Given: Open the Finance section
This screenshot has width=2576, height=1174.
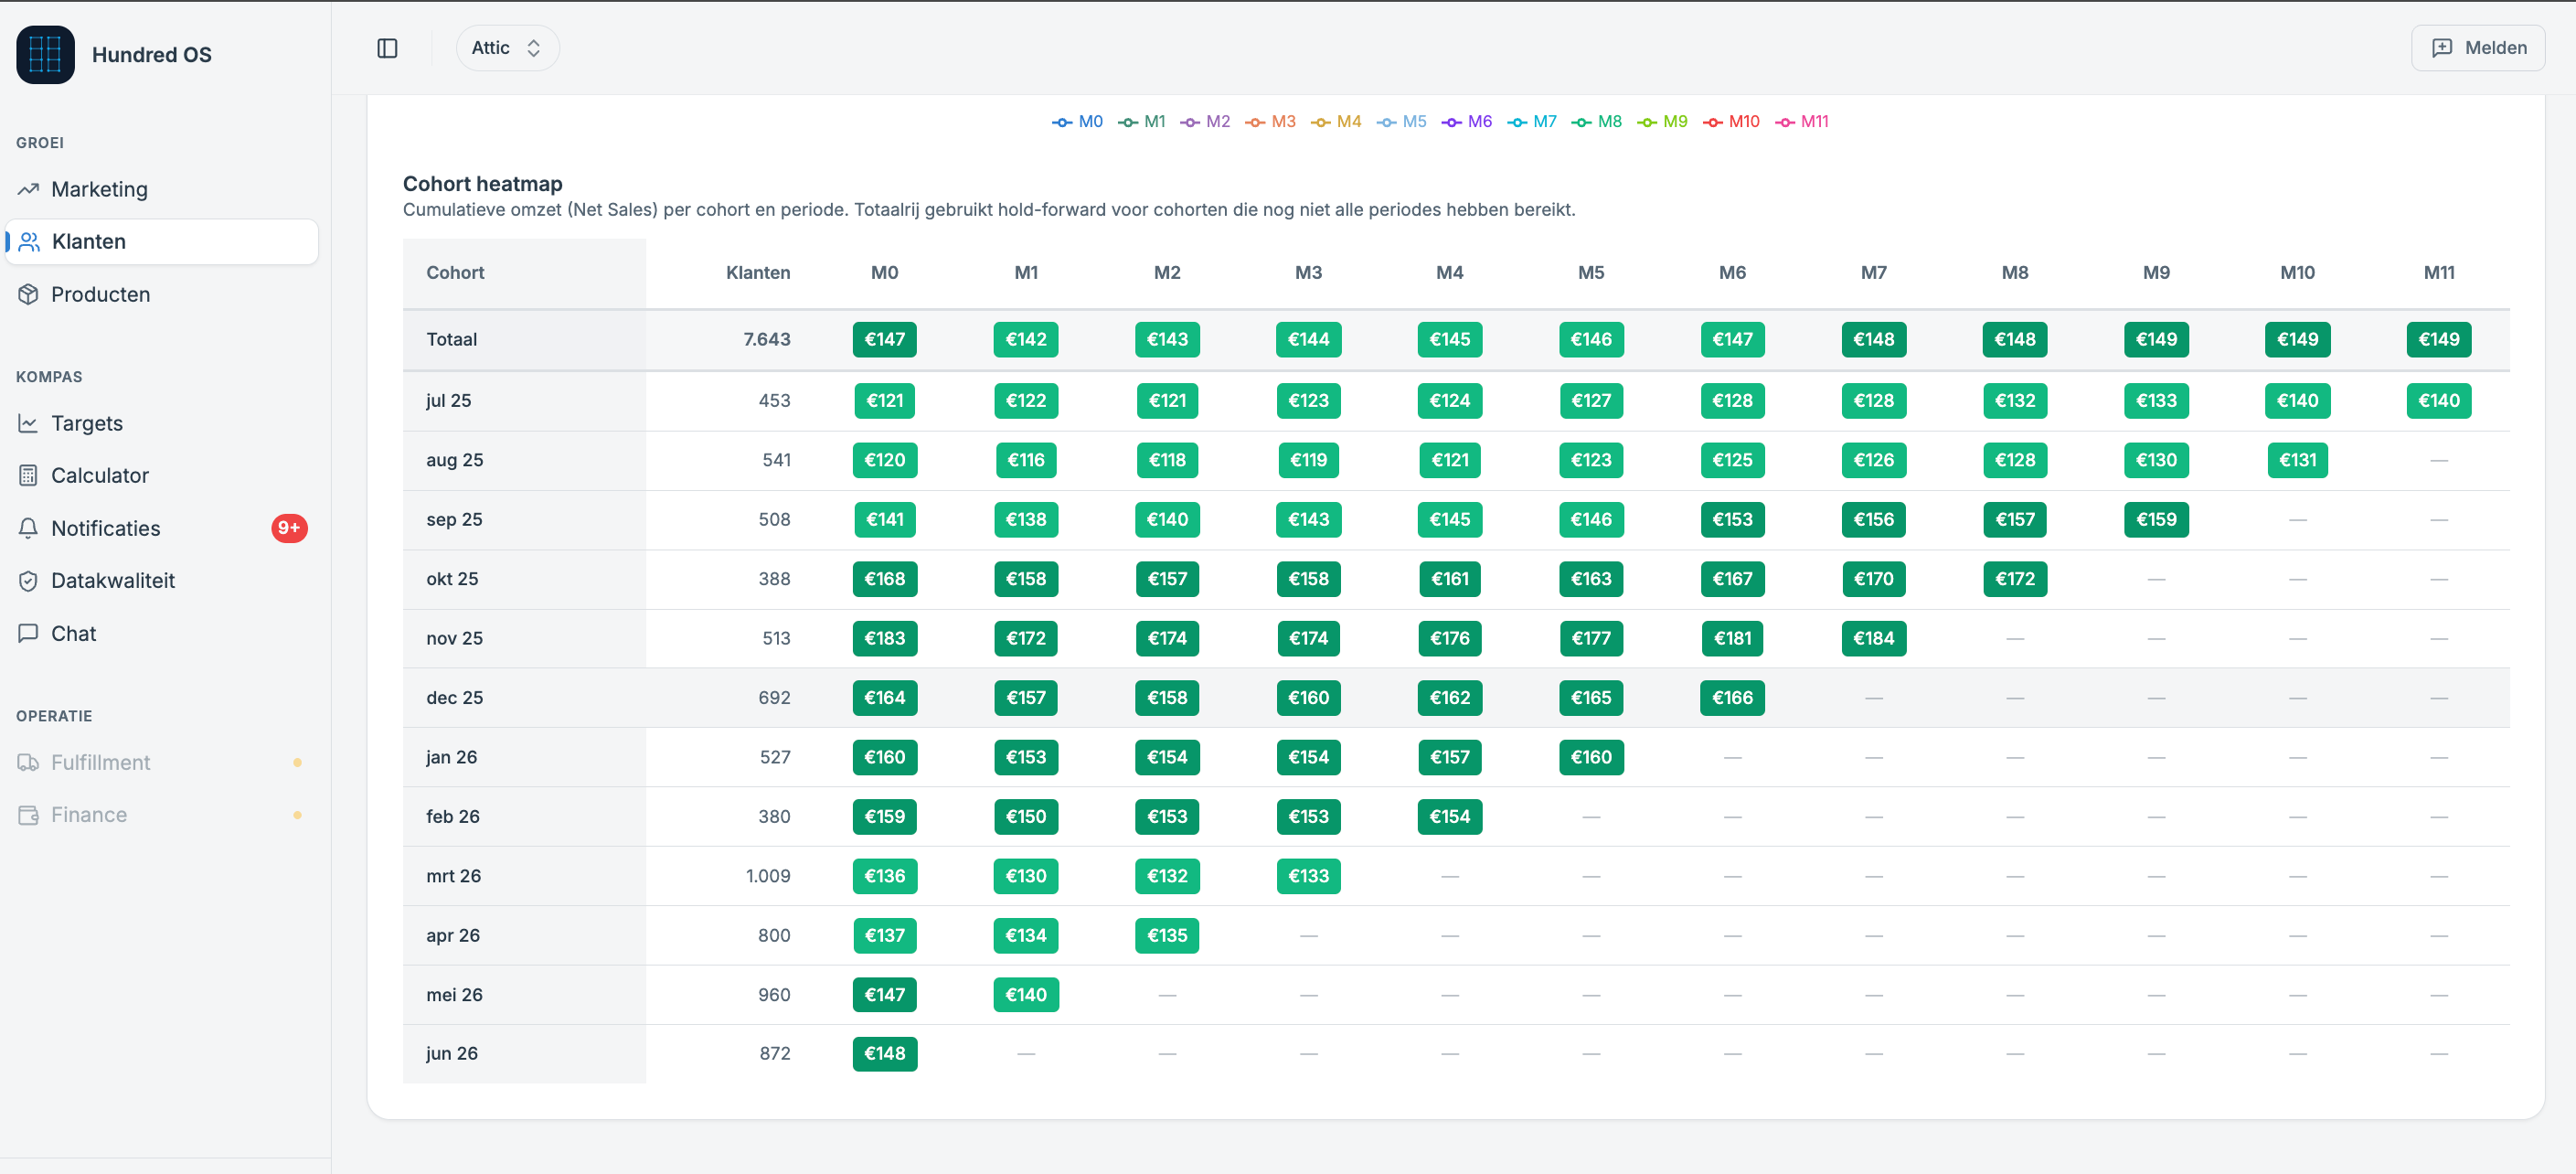Looking at the screenshot, I should [x=162, y=814].
